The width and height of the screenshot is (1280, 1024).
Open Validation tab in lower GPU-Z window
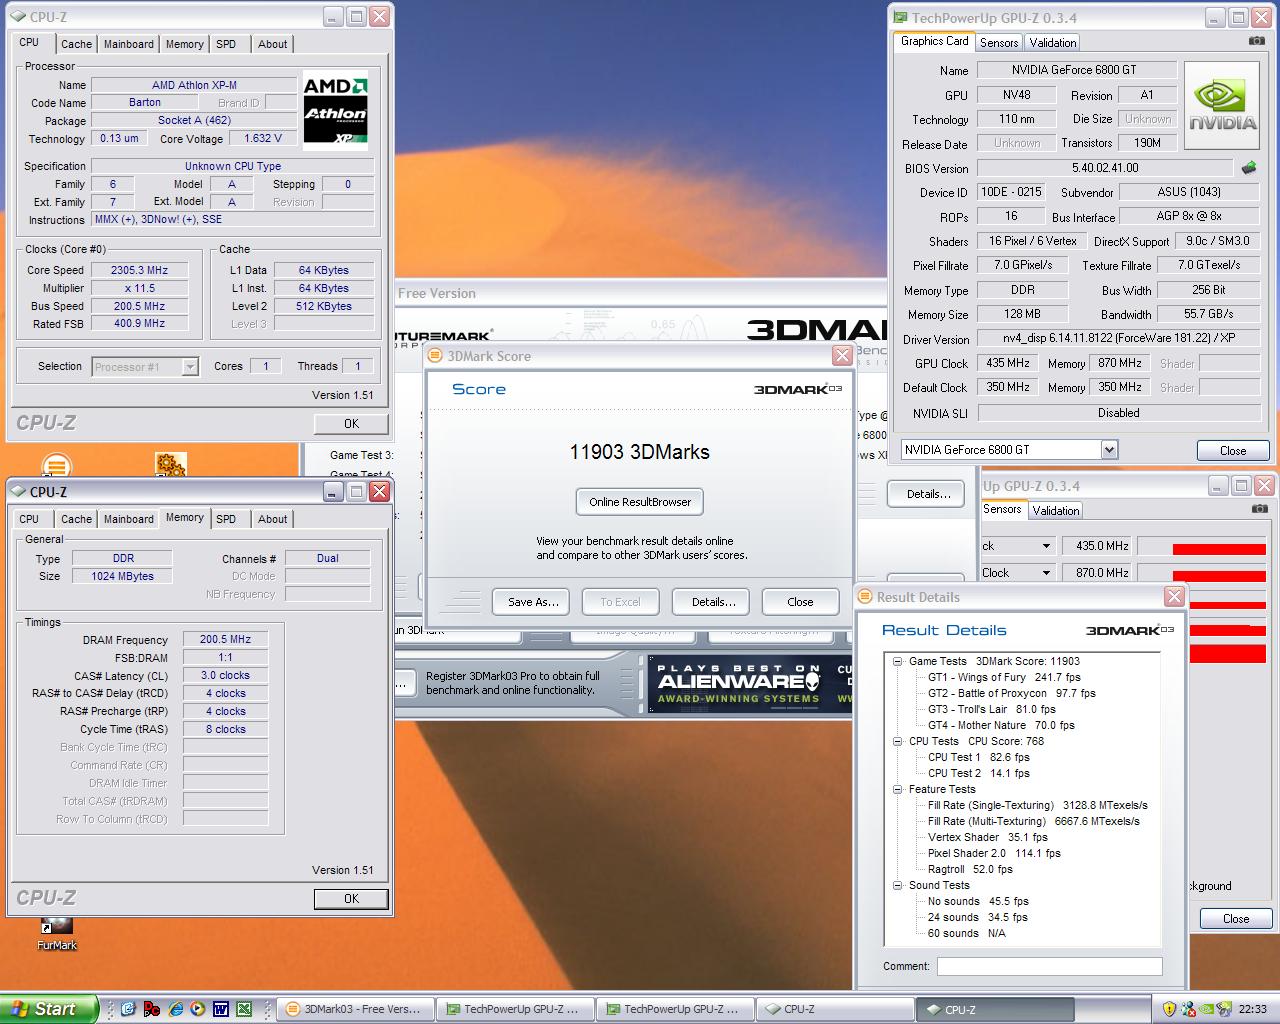click(1056, 510)
